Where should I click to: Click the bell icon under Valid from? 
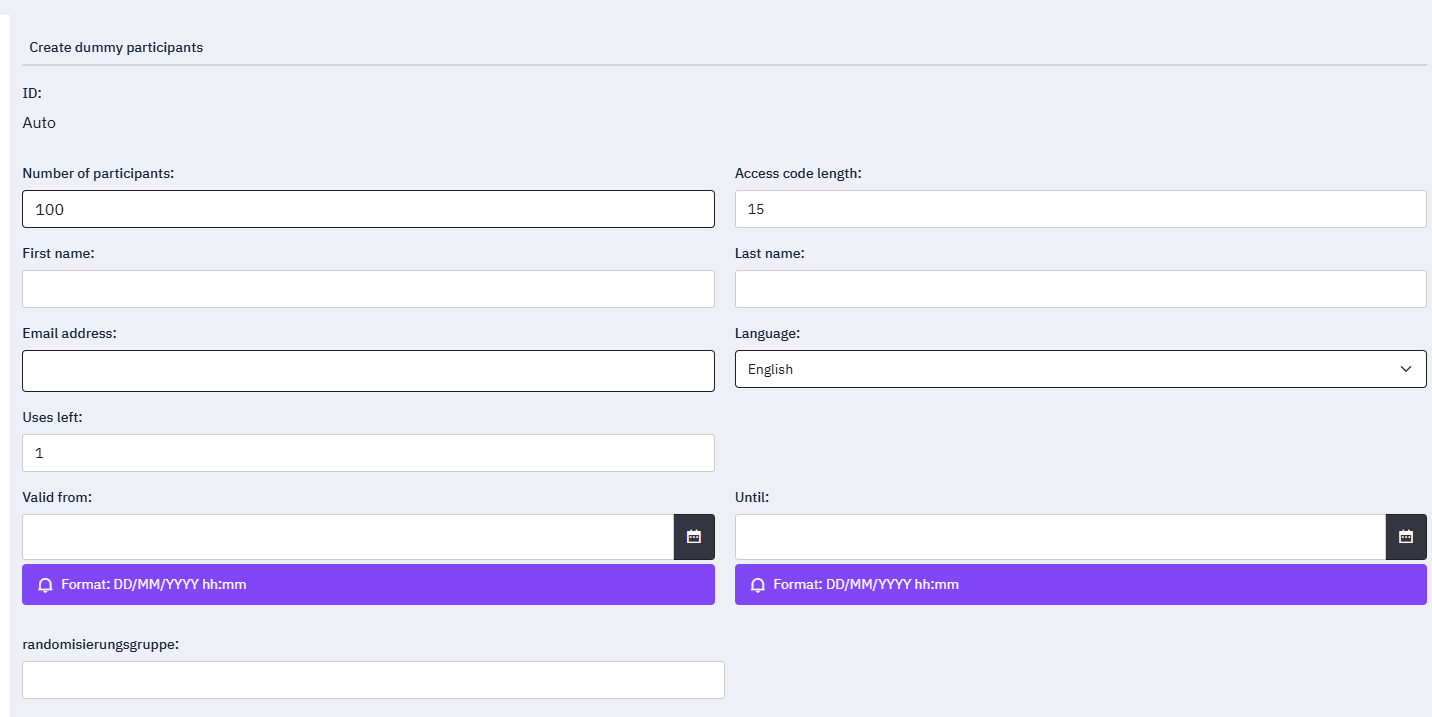[45, 585]
